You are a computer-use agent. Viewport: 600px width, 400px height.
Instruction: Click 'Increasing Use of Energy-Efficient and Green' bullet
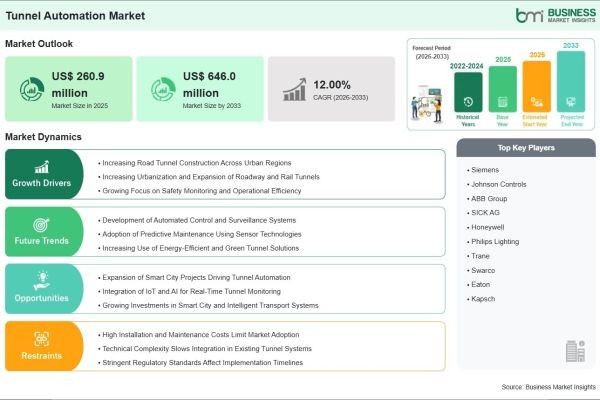[x=199, y=248]
